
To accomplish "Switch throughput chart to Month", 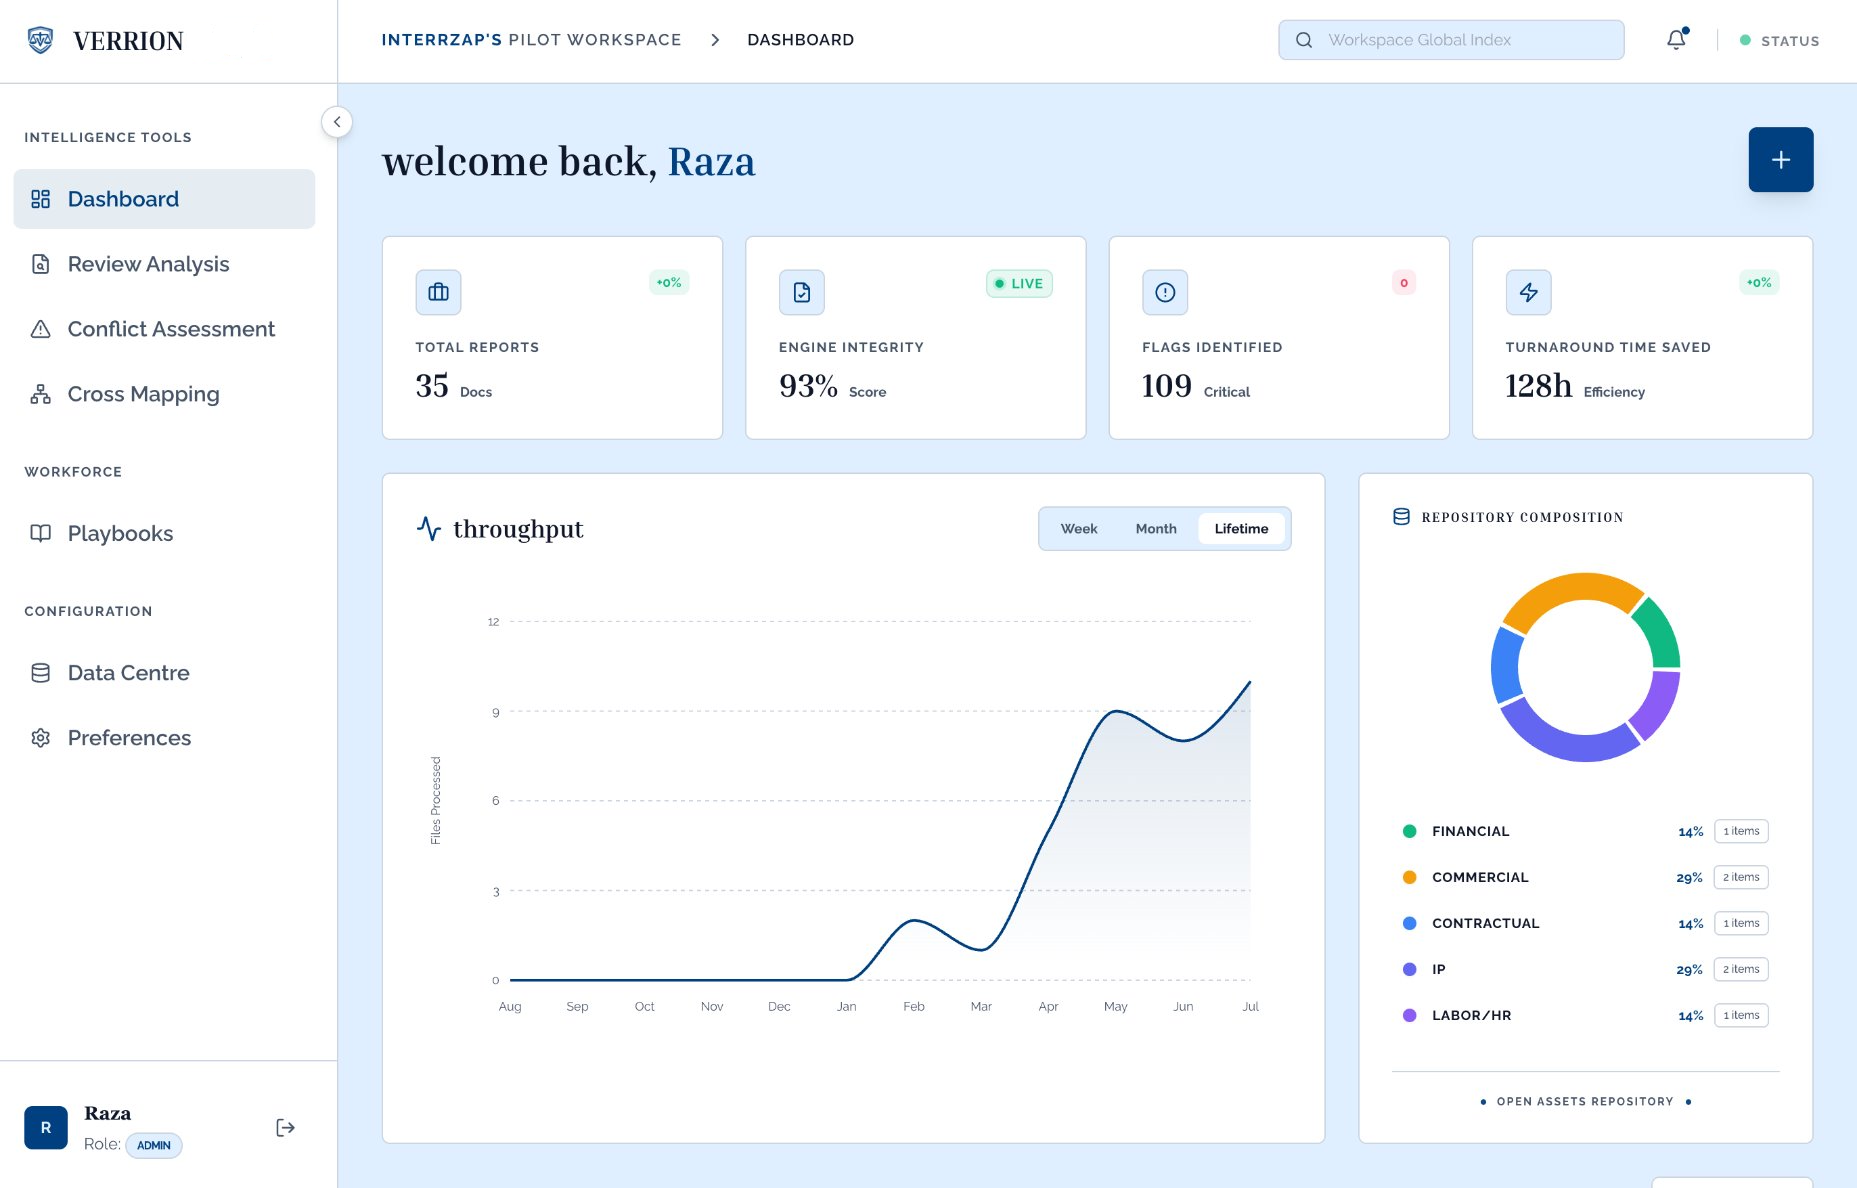I will click(x=1156, y=529).
